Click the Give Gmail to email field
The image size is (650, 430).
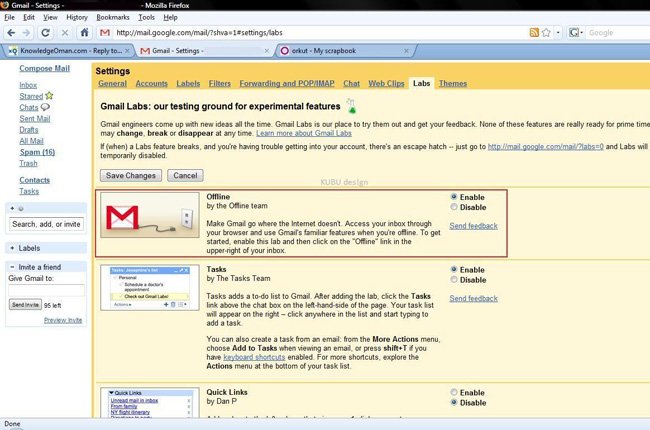(46, 290)
